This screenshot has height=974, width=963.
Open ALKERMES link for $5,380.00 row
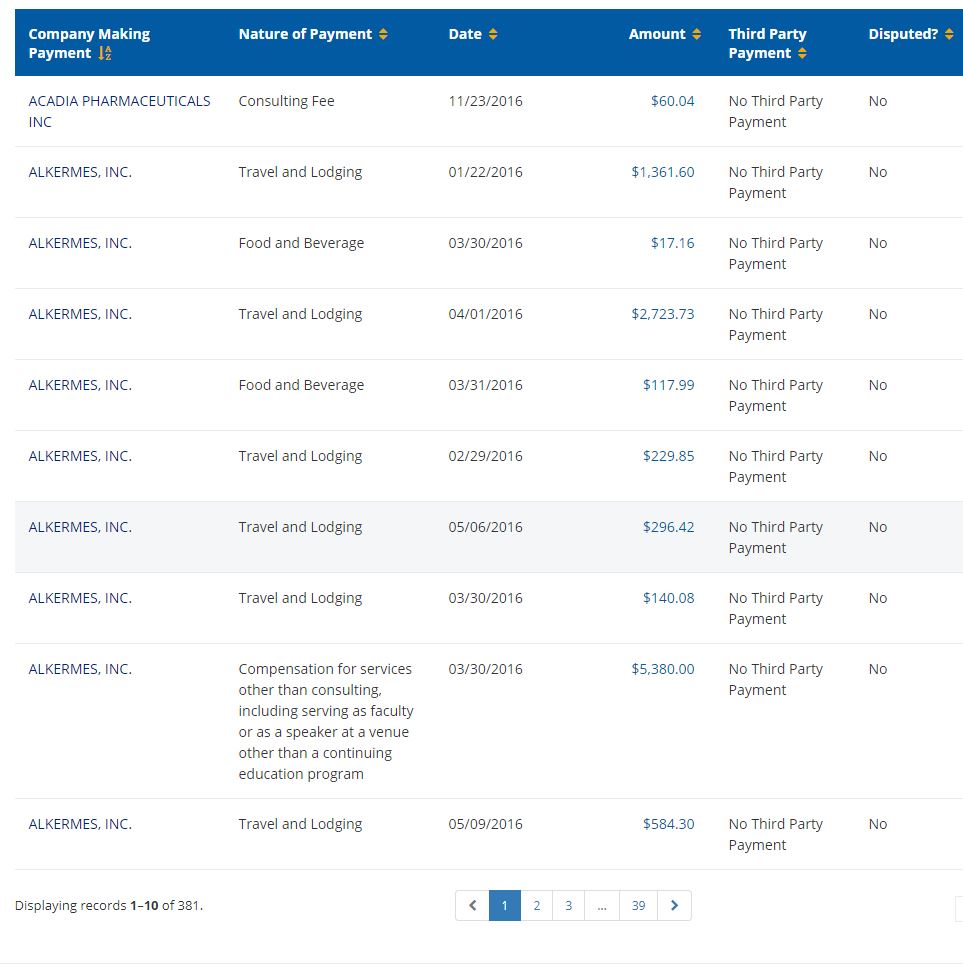[80, 669]
